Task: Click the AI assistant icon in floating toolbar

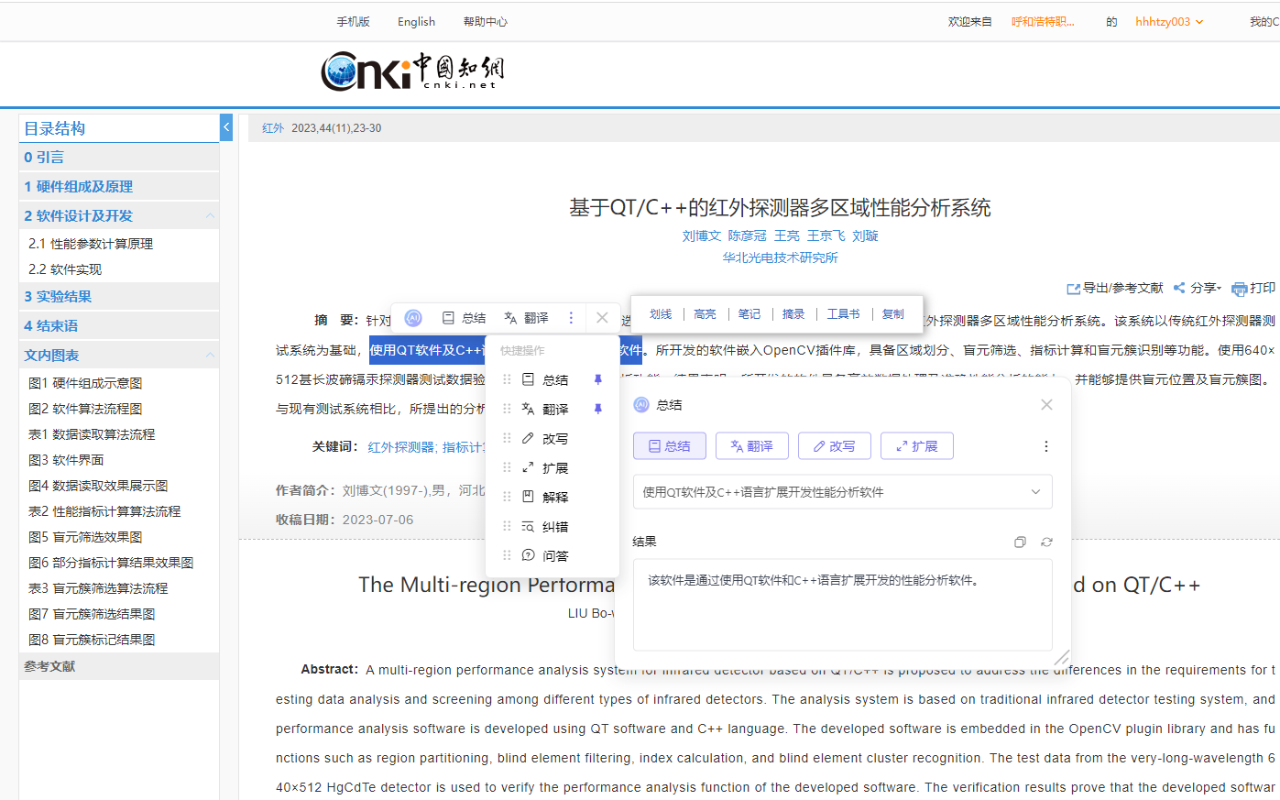Action: pyautogui.click(x=413, y=318)
